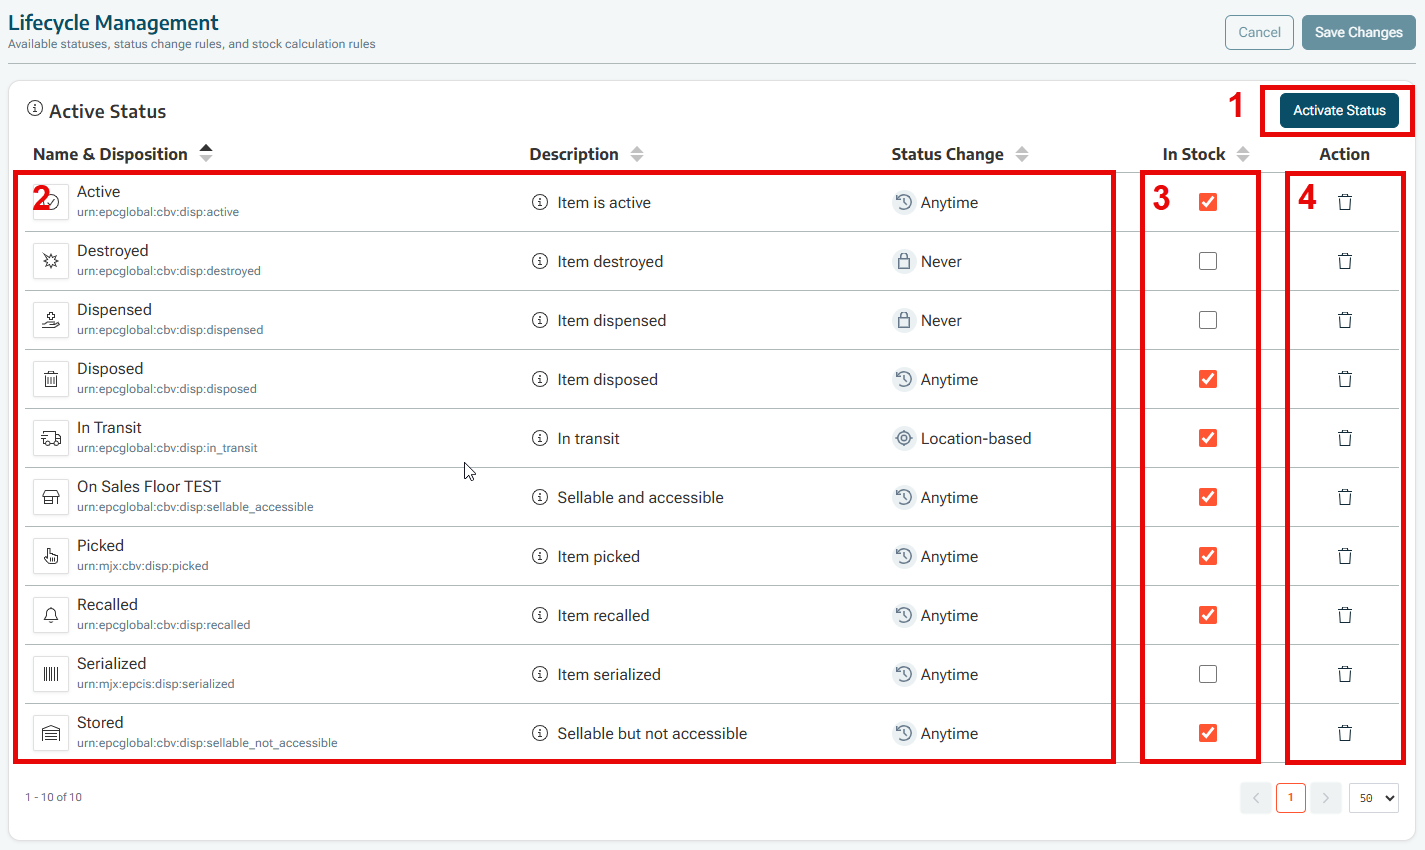
Task: Click trash icon in Stored row
Action: (1345, 733)
